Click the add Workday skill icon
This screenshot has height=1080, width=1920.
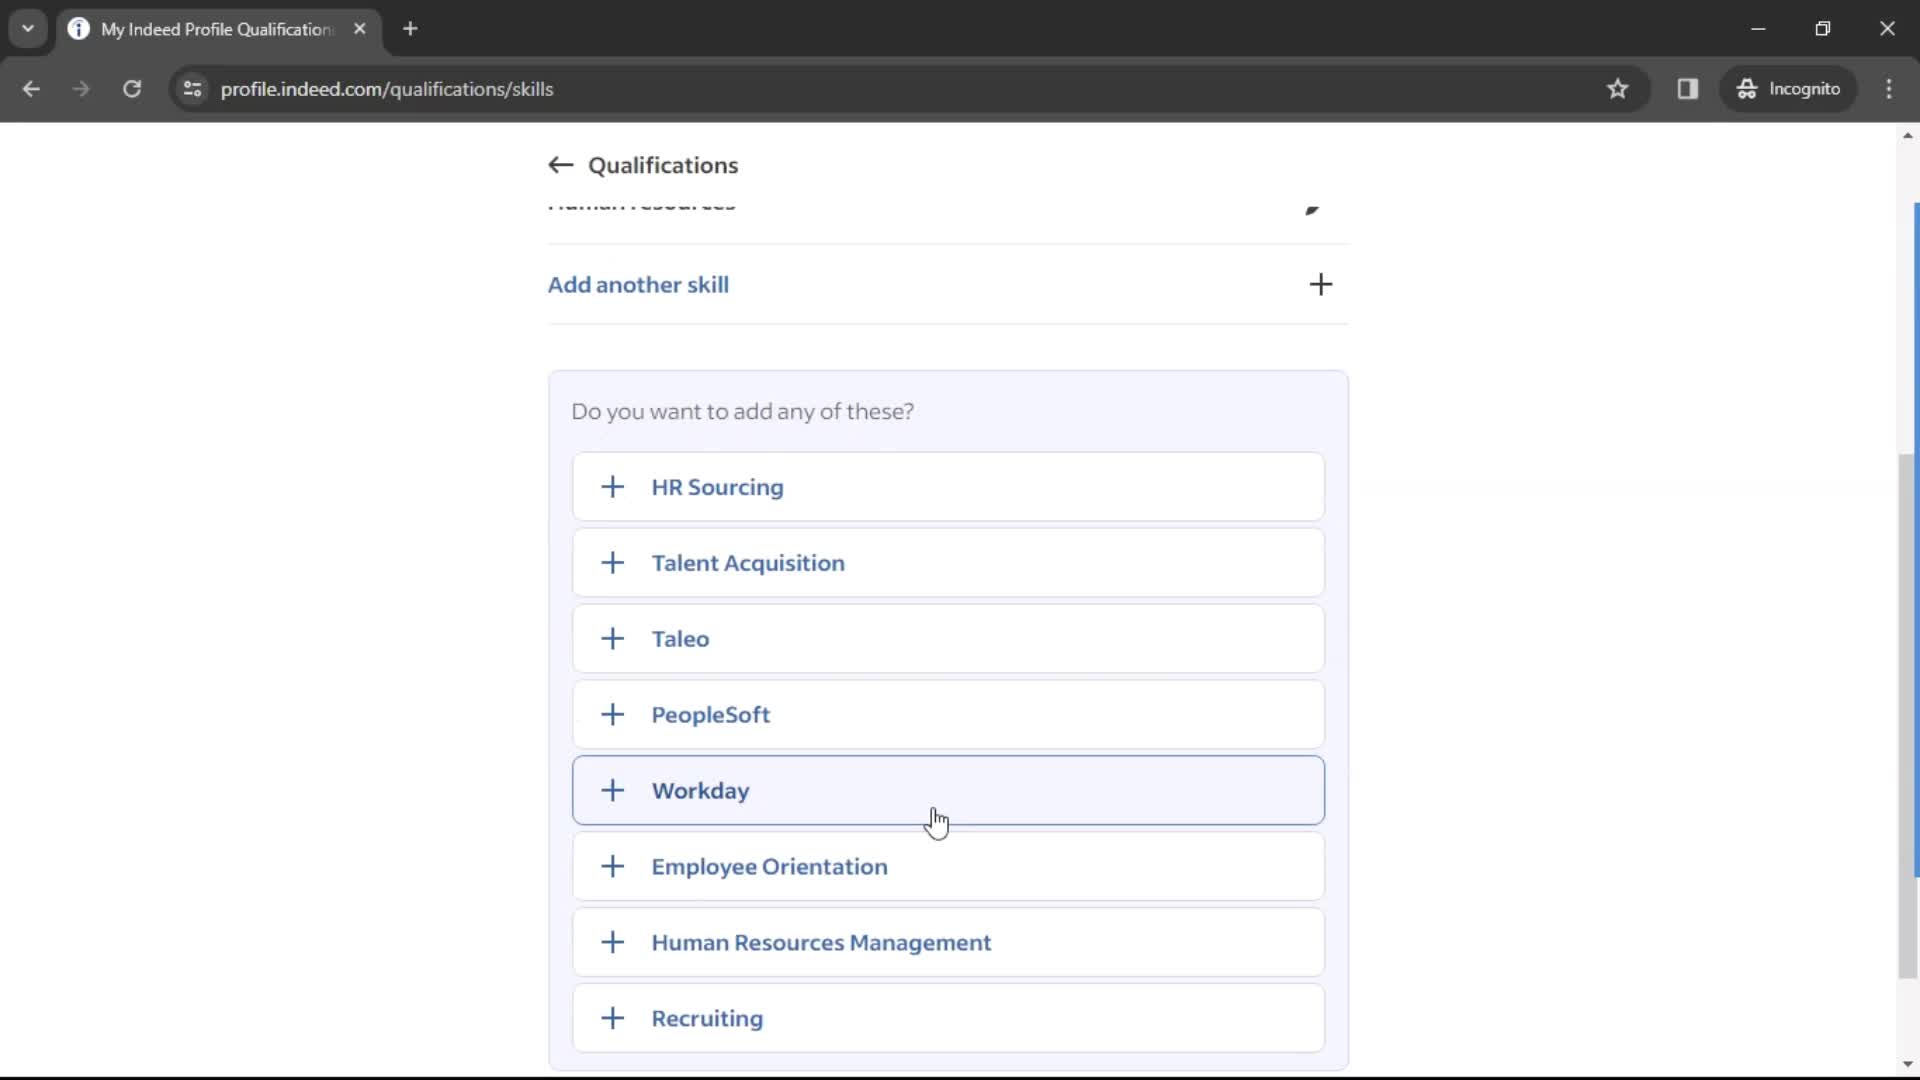[x=613, y=790]
